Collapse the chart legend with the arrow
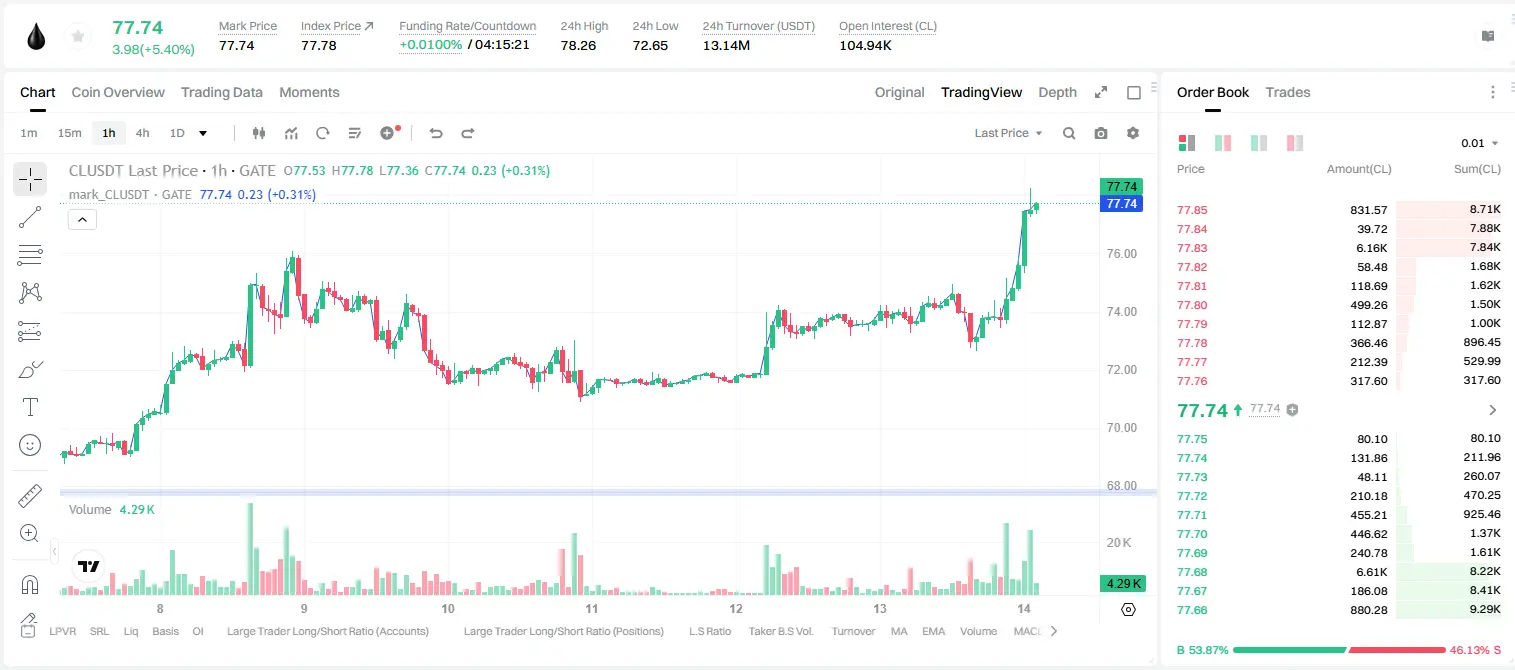Screen dimensions: 1515x670 pyautogui.click(x=82, y=220)
